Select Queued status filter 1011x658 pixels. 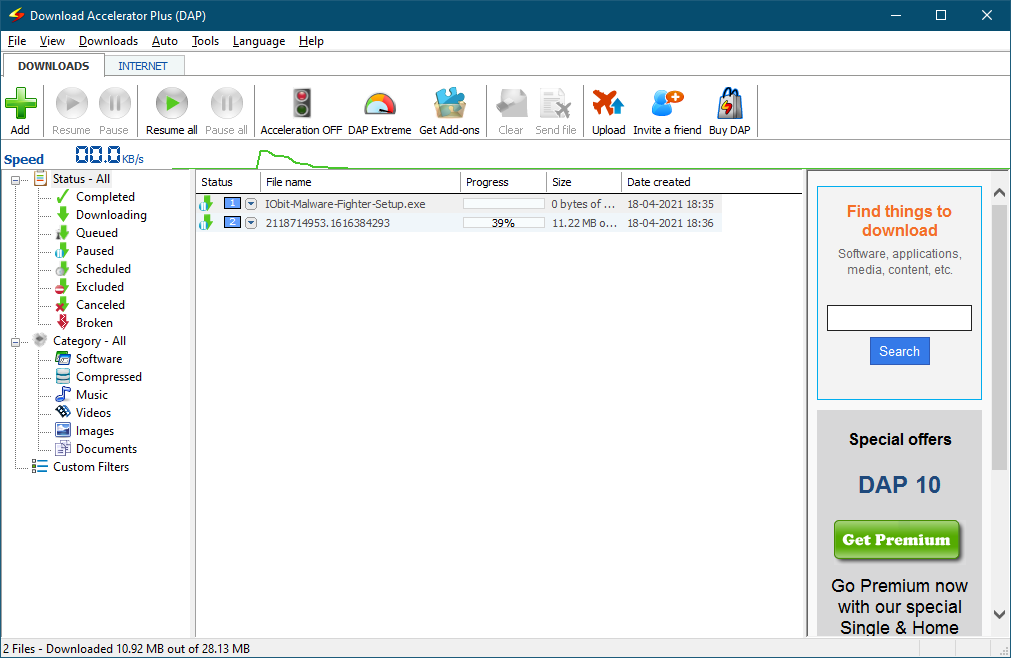[x=97, y=233]
